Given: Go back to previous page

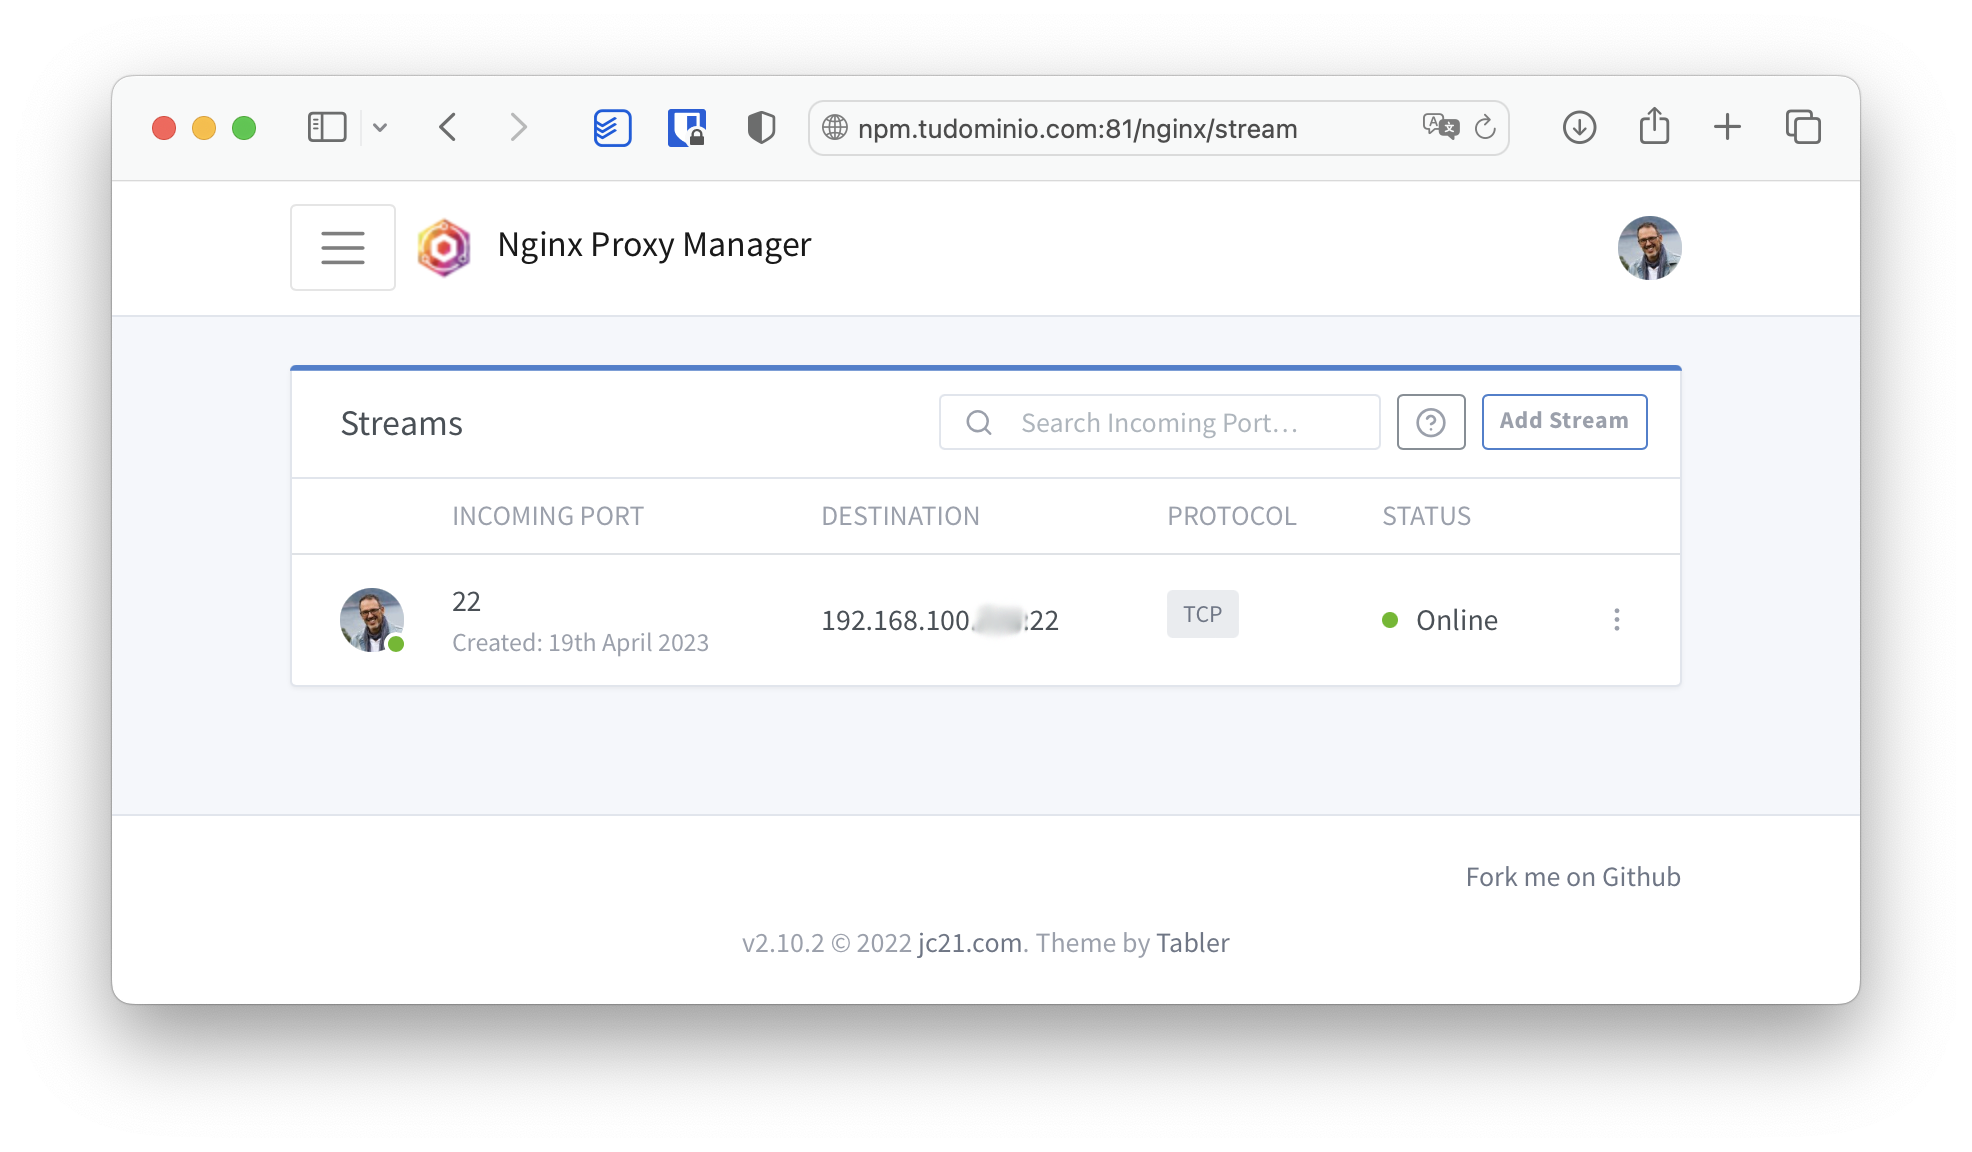Looking at the screenshot, I should click(x=448, y=127).
